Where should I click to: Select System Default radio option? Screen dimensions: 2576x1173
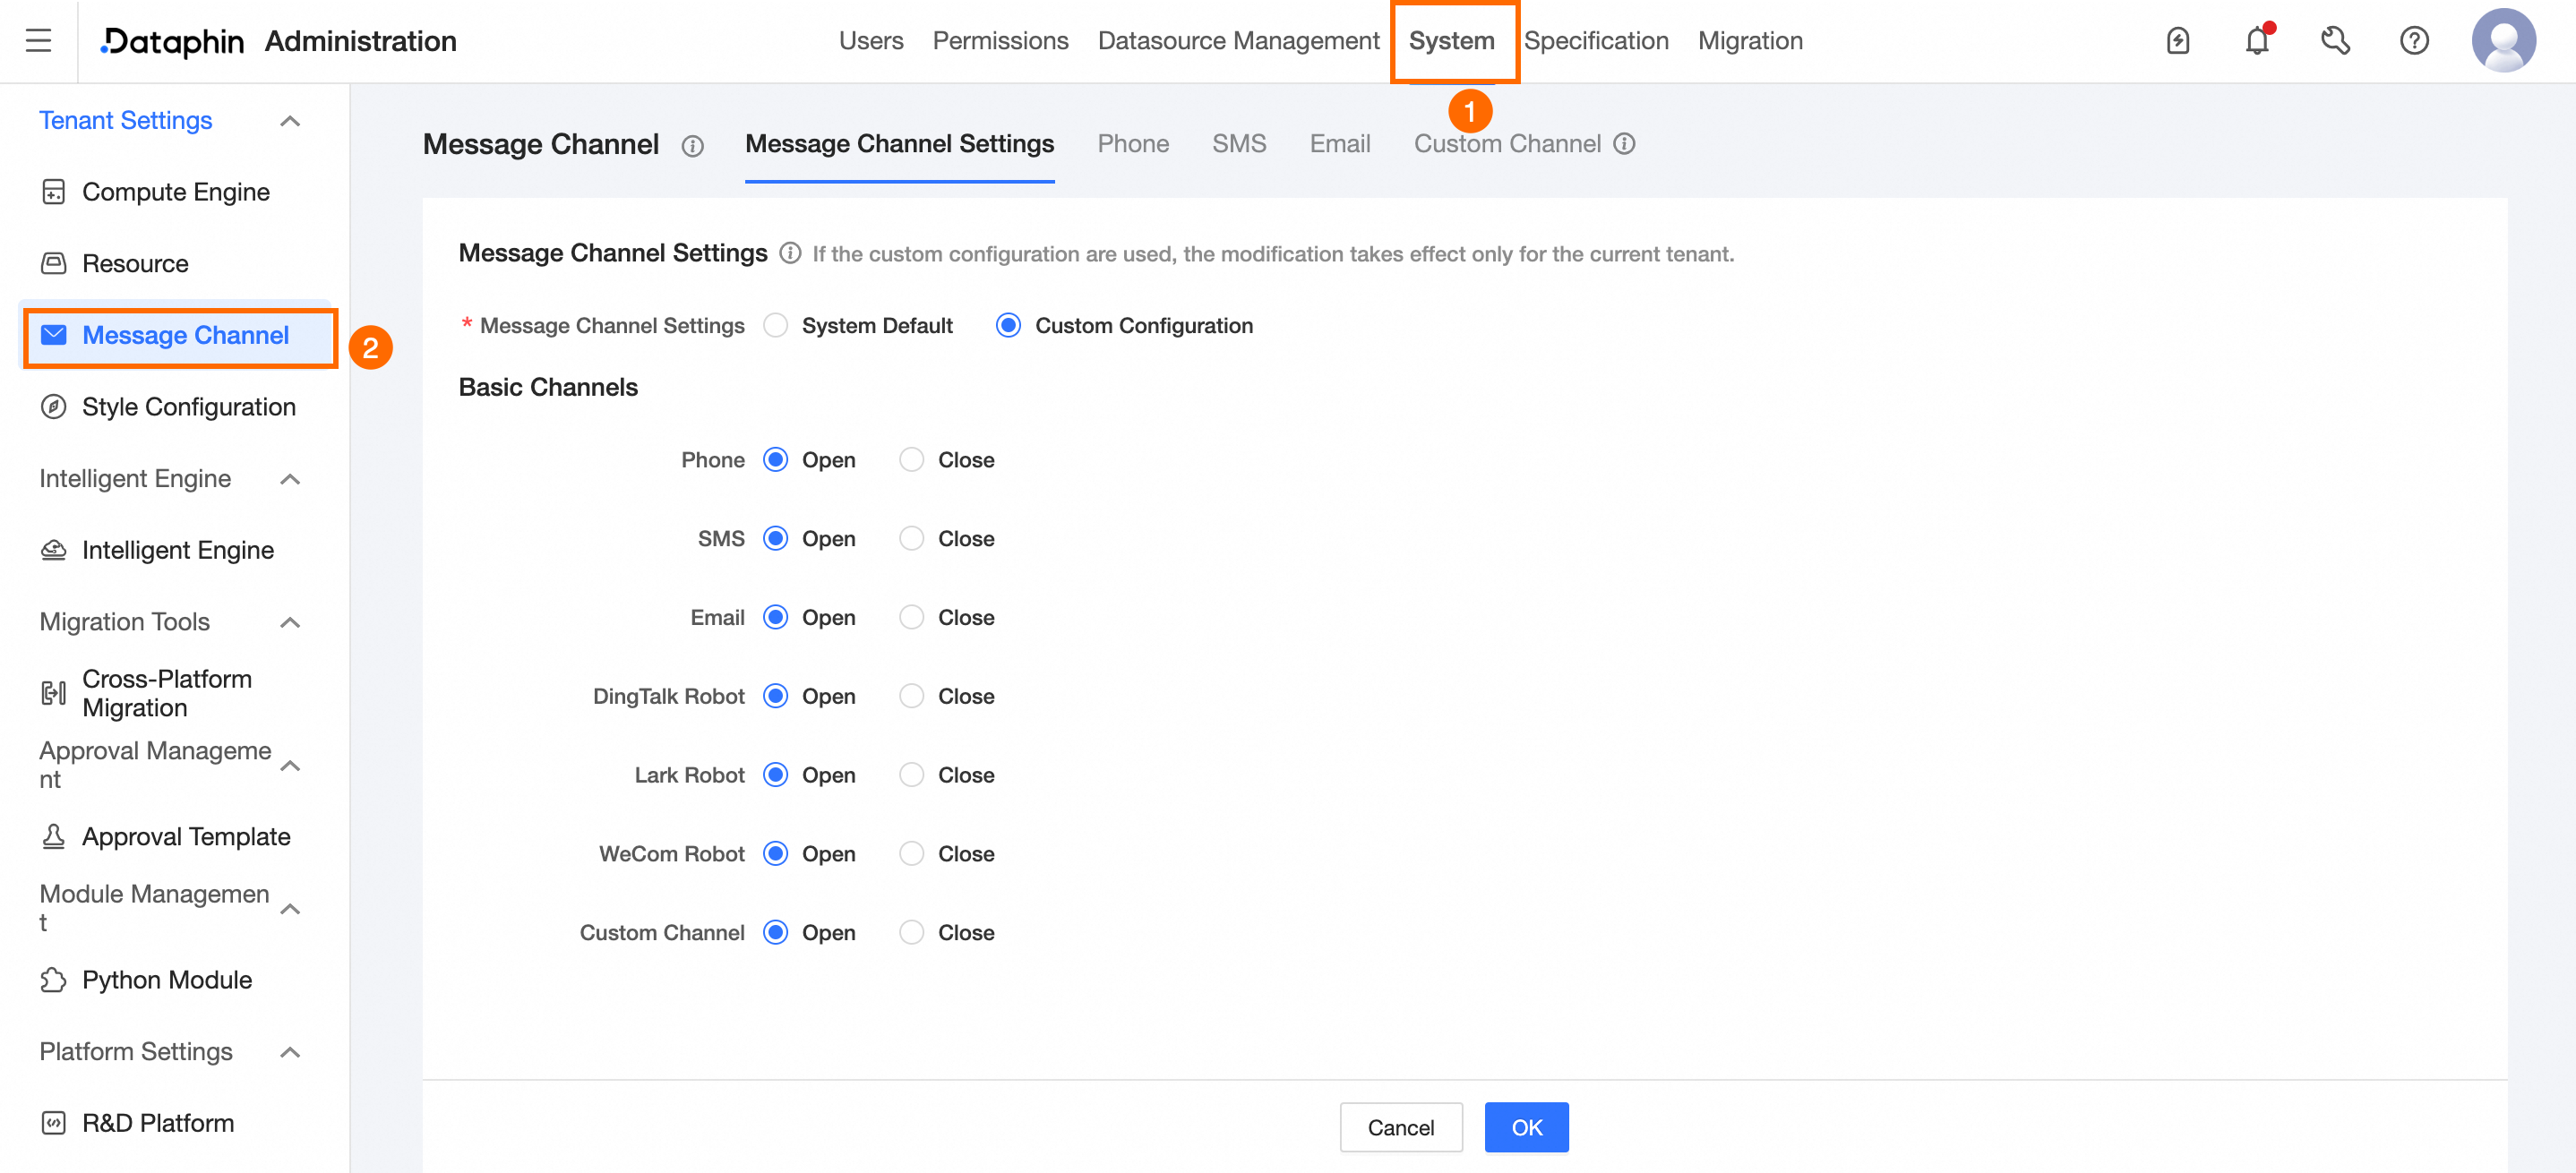click(x=776, y=326)
